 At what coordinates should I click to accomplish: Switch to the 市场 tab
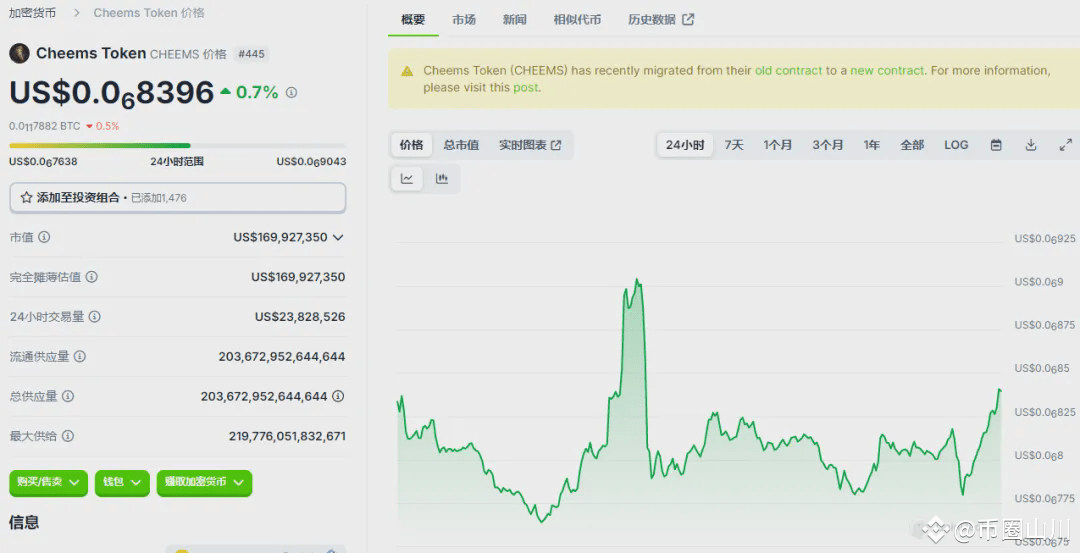(464, 19)
